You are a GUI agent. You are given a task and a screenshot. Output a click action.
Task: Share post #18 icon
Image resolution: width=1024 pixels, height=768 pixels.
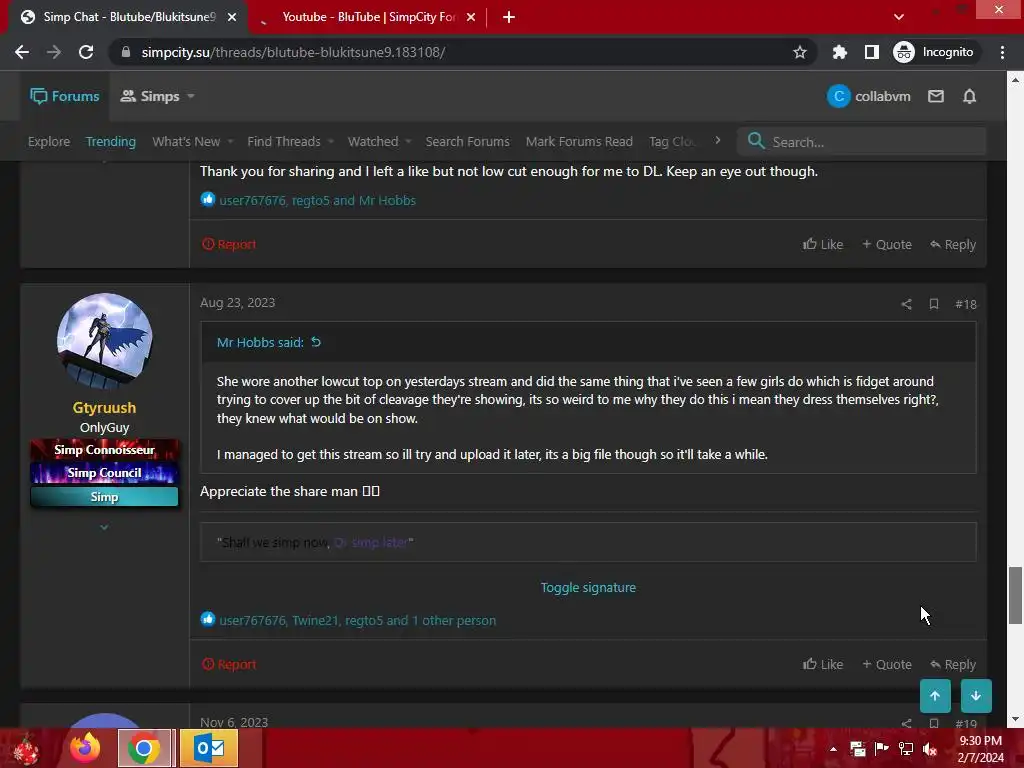[906, 304]
